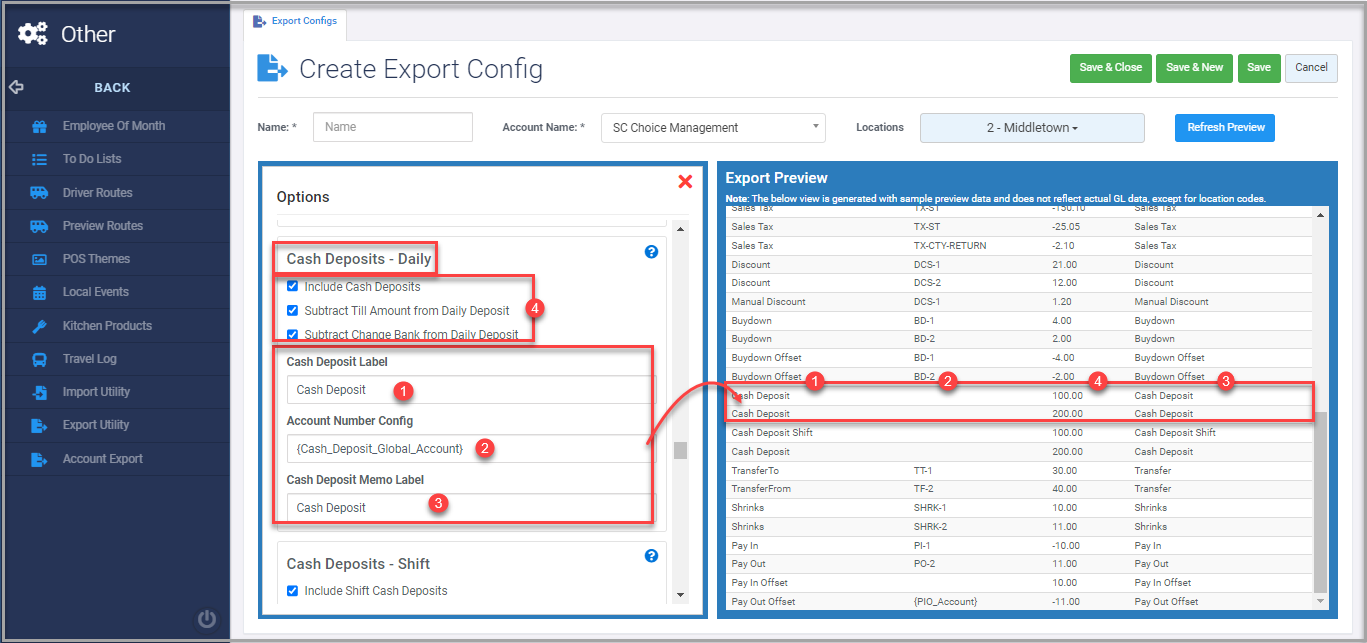Click the TransferFrom row label
The width and height of the screenshot is (1367, 643).
pyautogui.click(x=761, y=489)
